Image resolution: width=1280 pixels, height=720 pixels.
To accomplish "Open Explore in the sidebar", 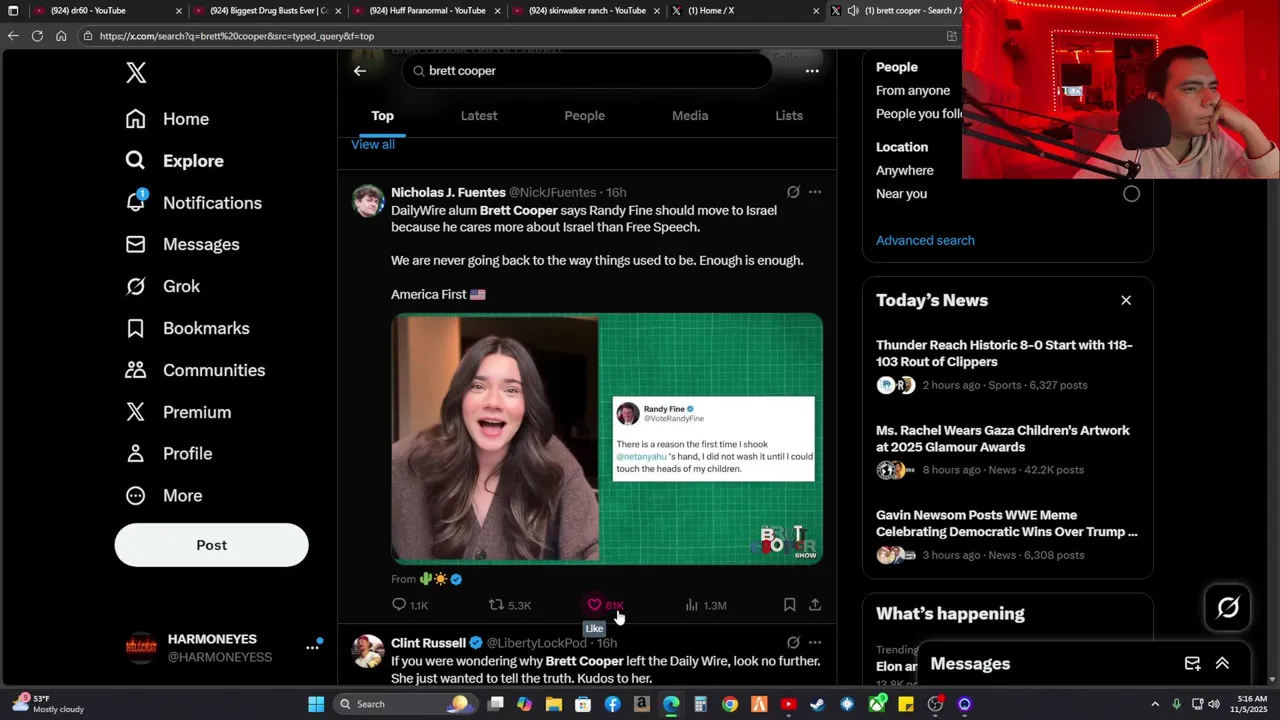I will 174,161.
